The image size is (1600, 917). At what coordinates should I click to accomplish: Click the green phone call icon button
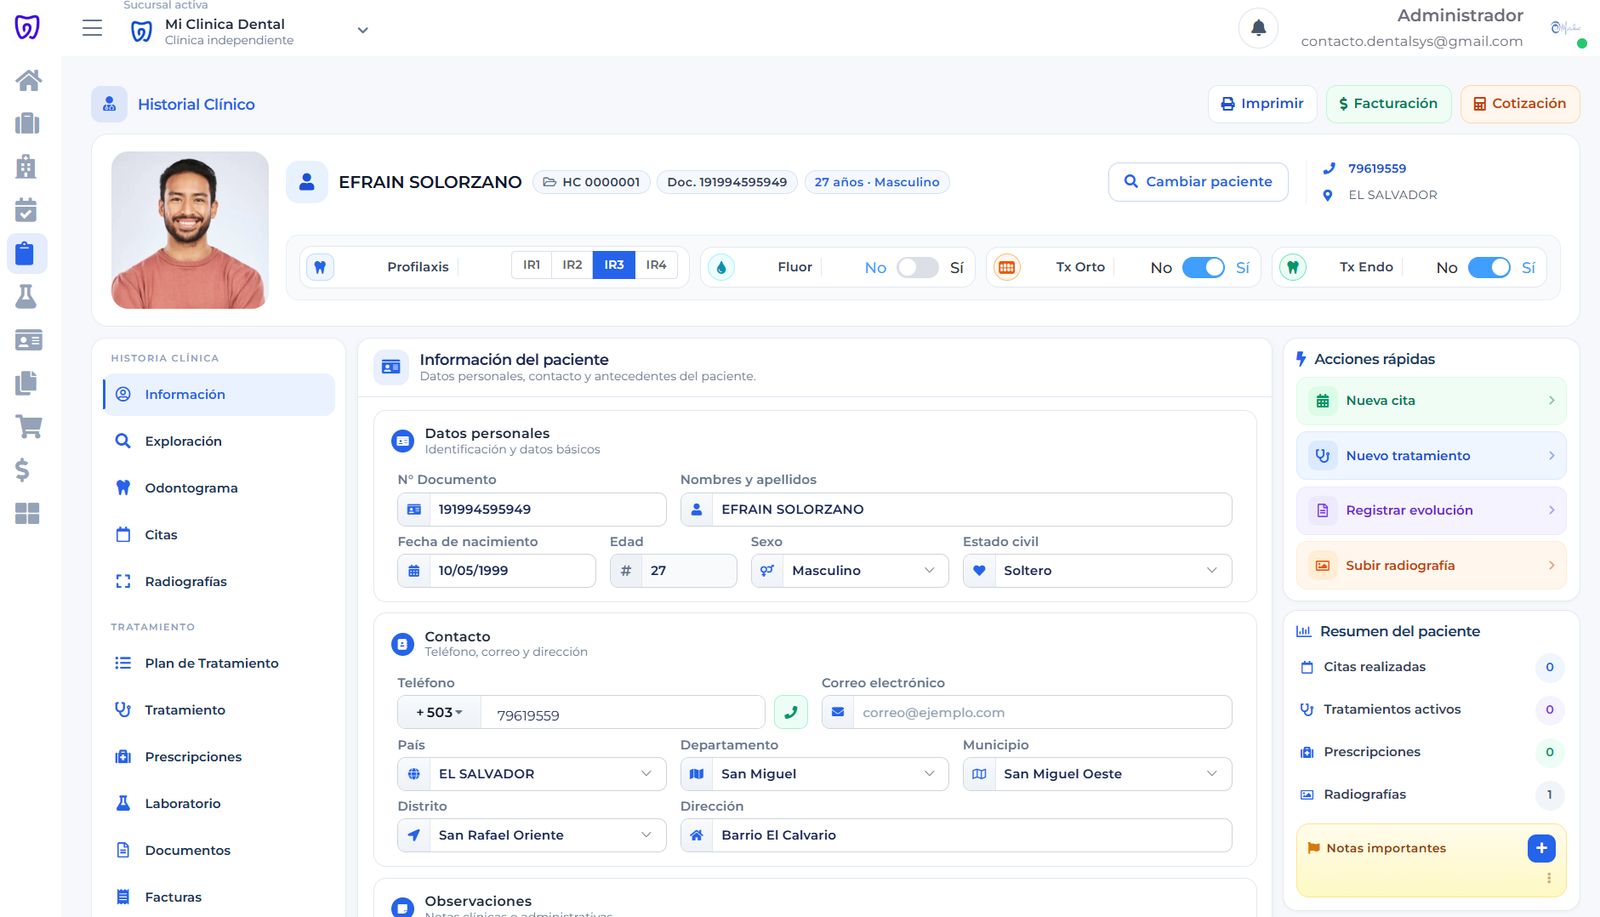click(791, 712)
